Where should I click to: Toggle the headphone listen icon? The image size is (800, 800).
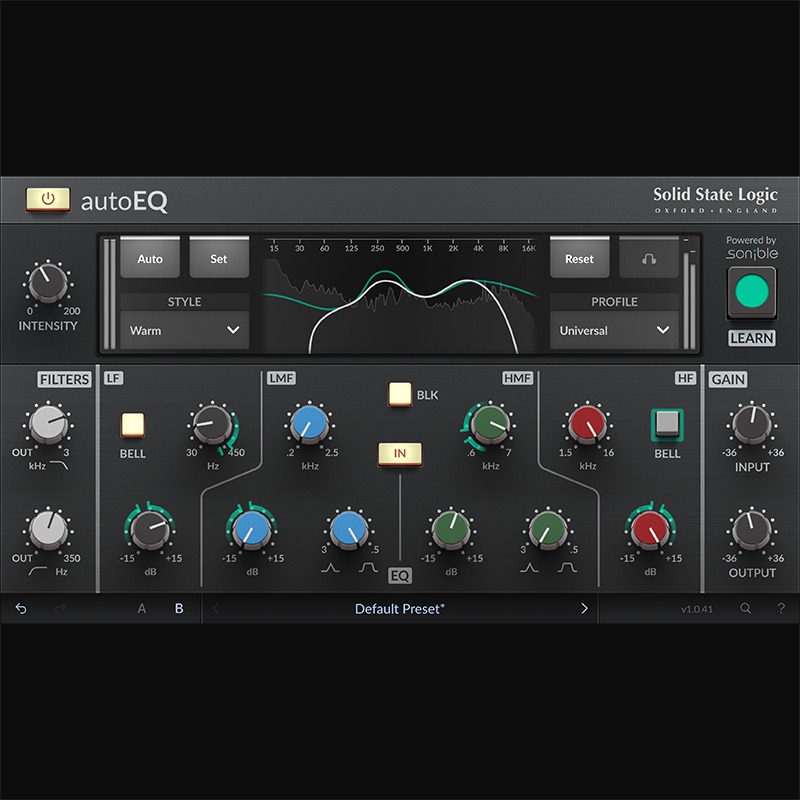click(649, 258)
